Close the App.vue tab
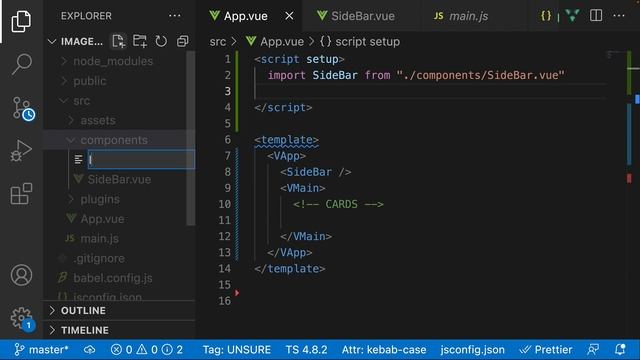Screen dimensions: 640x360 click(x=289, y=16)
